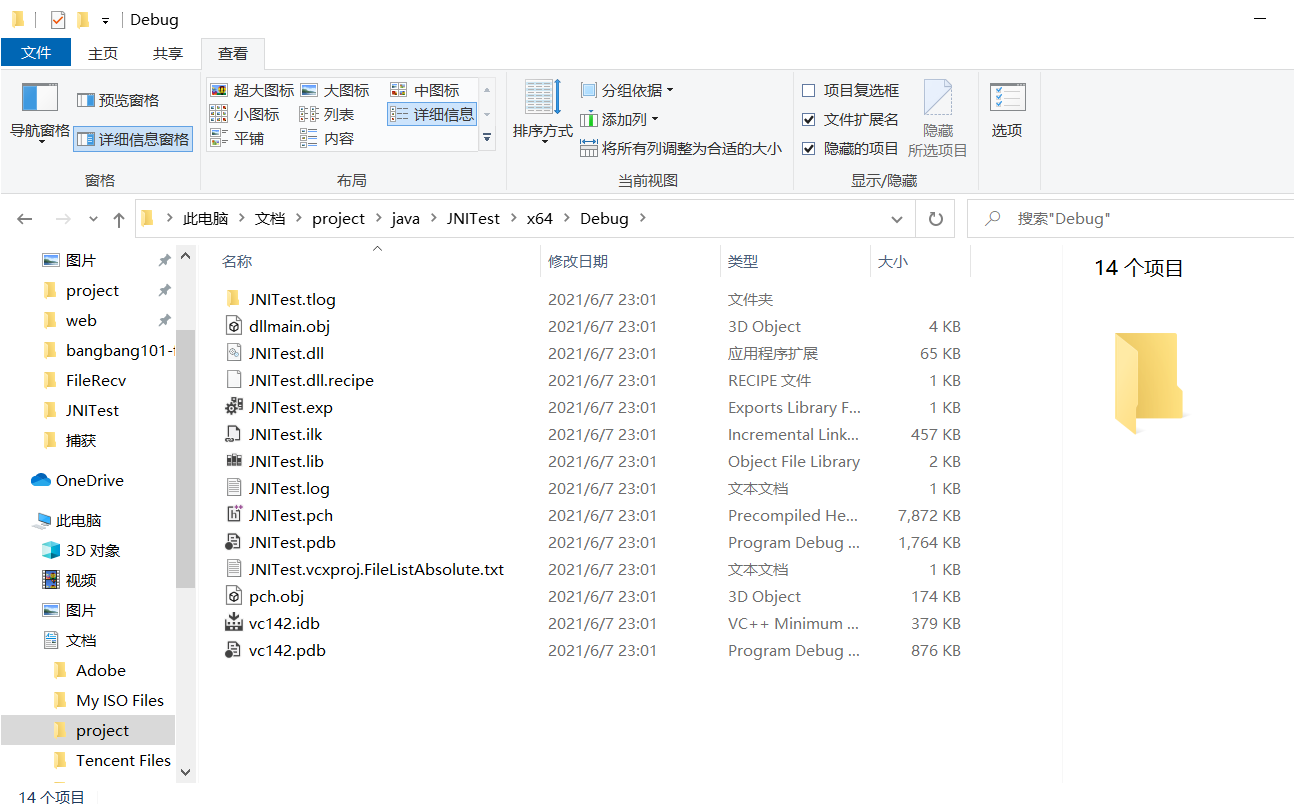Select medium icons (中图标) layout
Image resolution: width=1294 pixels, height=812 pixels.
coord(425,90)
